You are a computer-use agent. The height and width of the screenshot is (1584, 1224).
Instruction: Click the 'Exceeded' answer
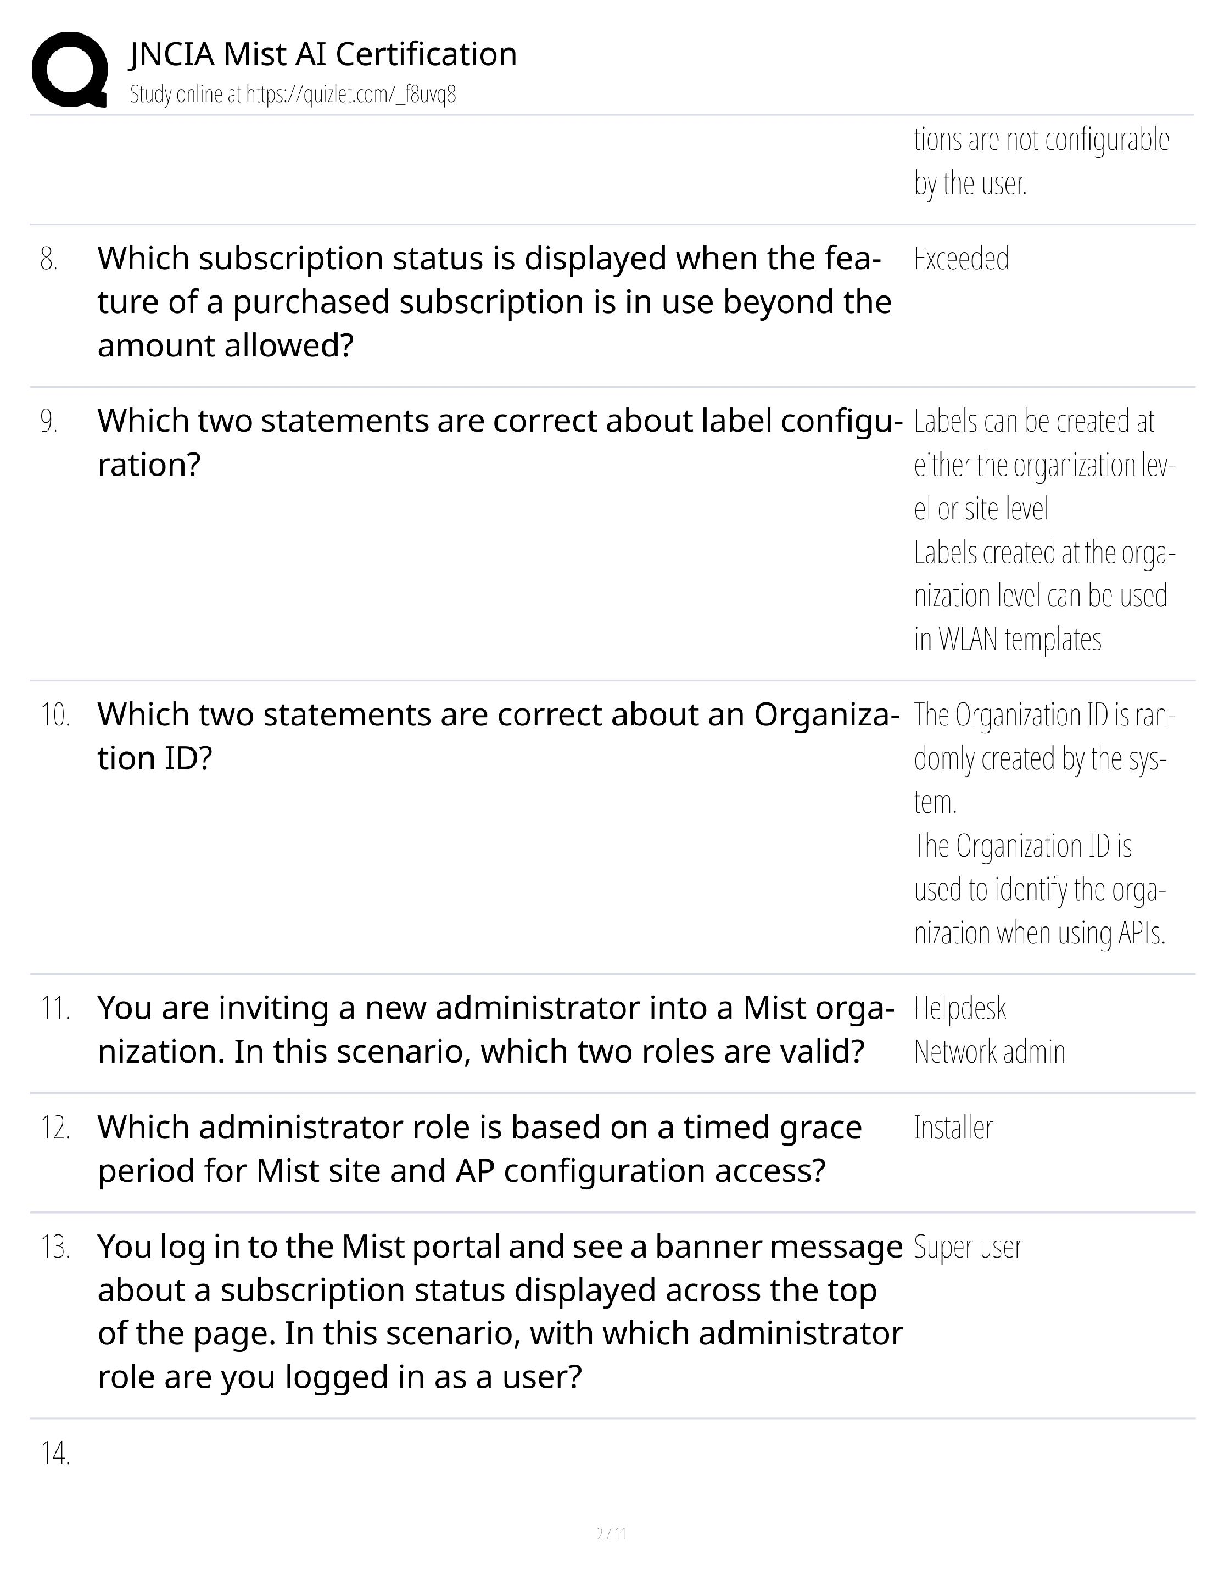pyautogui.click(x=961, y=259)
